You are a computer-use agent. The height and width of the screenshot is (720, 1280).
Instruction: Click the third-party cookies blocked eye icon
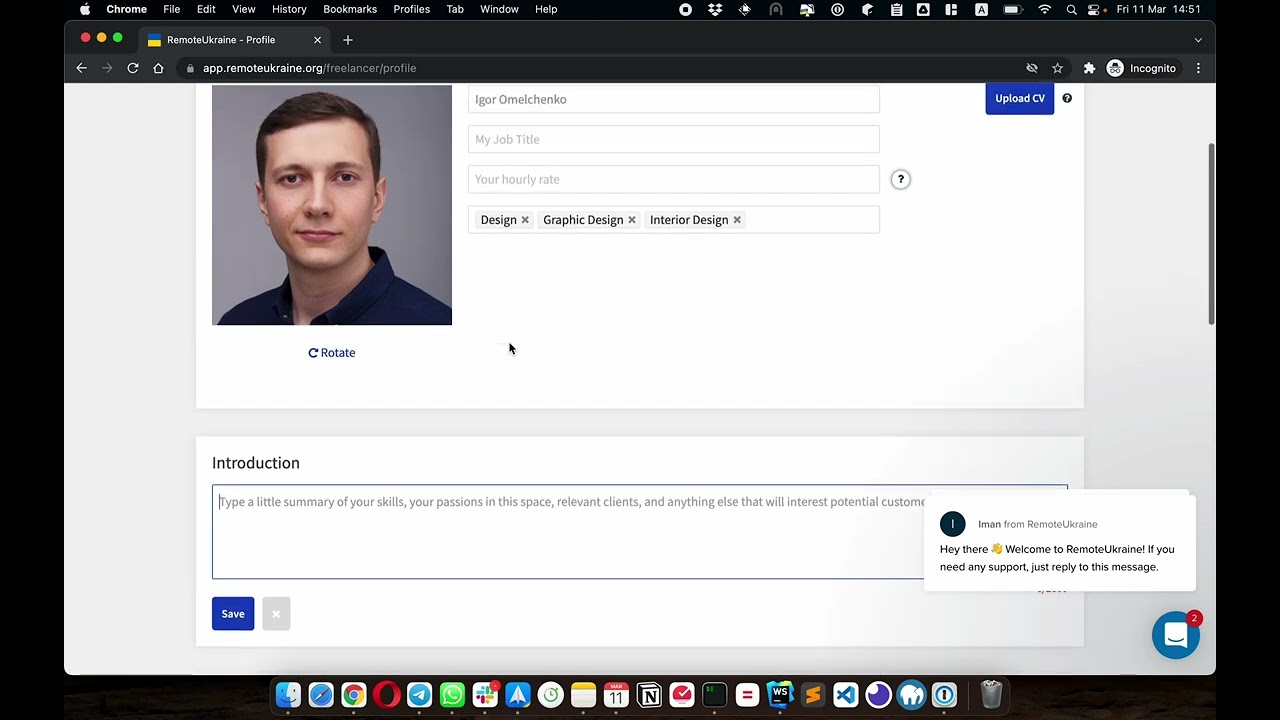point(1032,68)
